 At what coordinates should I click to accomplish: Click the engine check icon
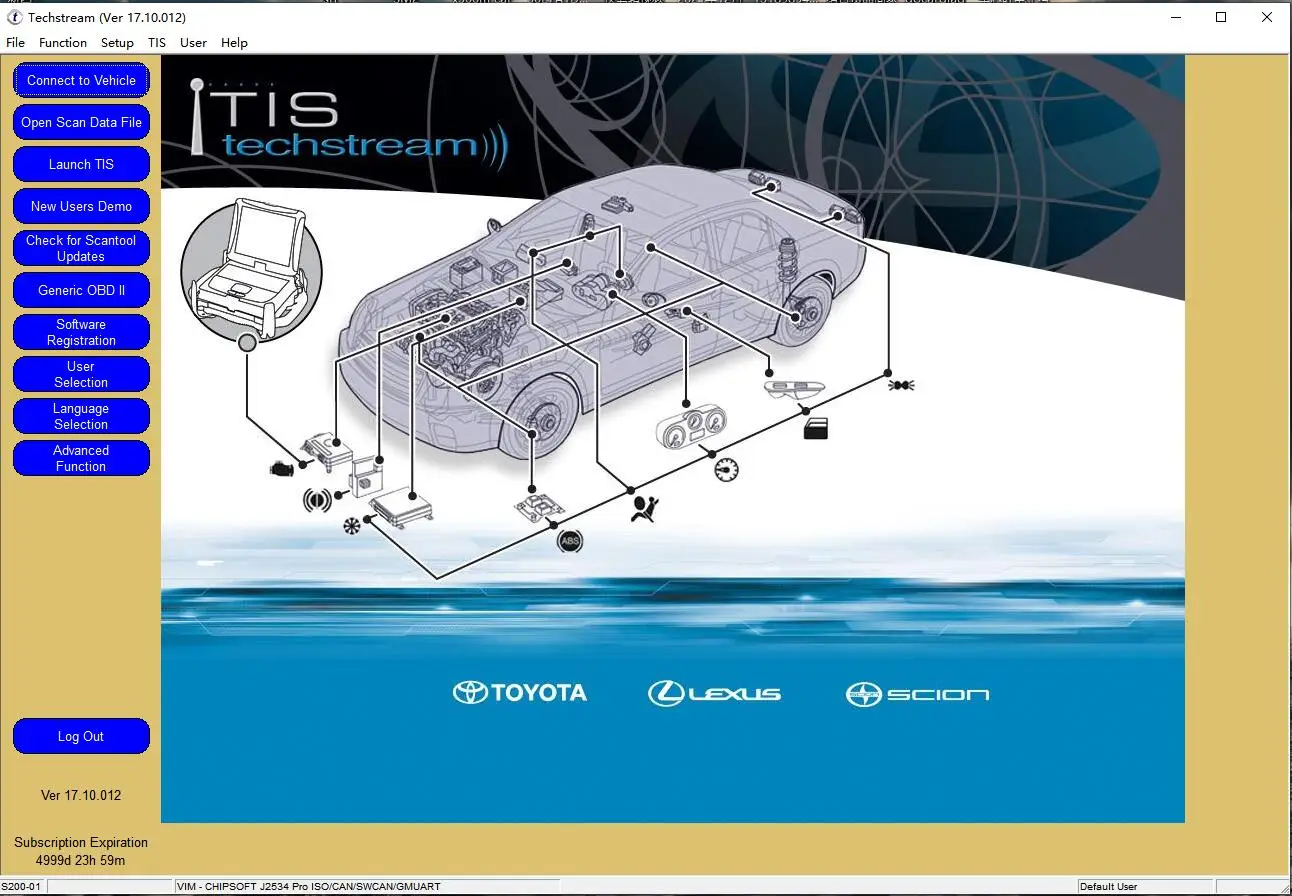pyautogui.click(x=281, y=467)
